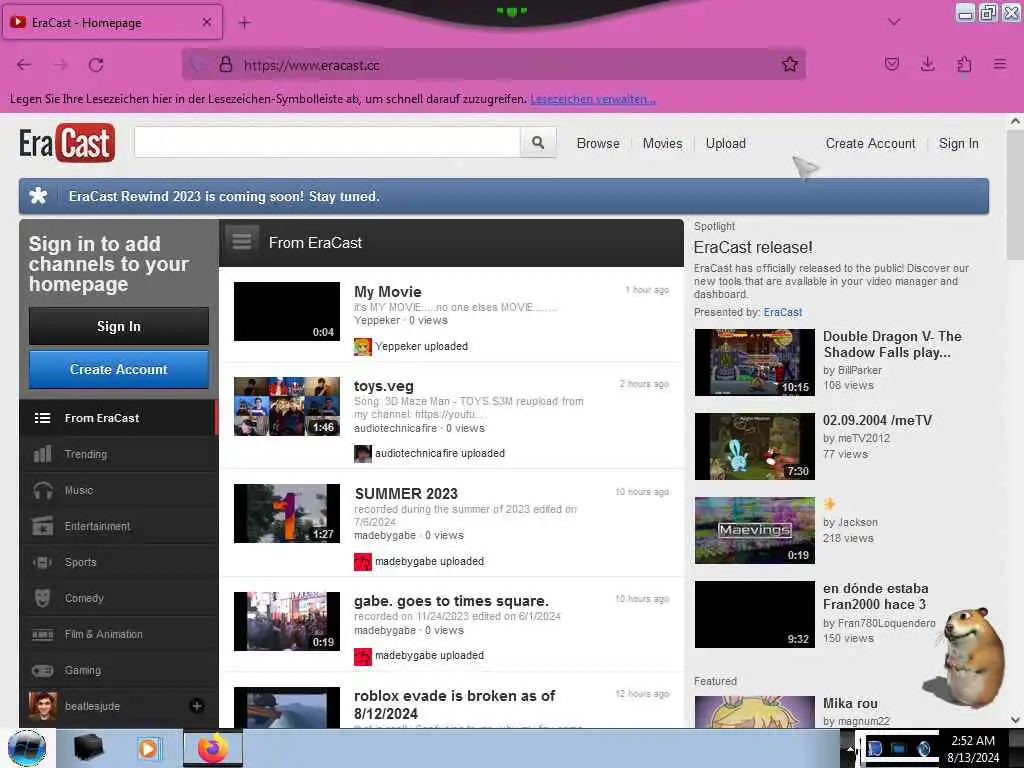1024x768 pixels.
Task: Open the EraCast presenter link in Spotlight
Action: pos(782,312)
